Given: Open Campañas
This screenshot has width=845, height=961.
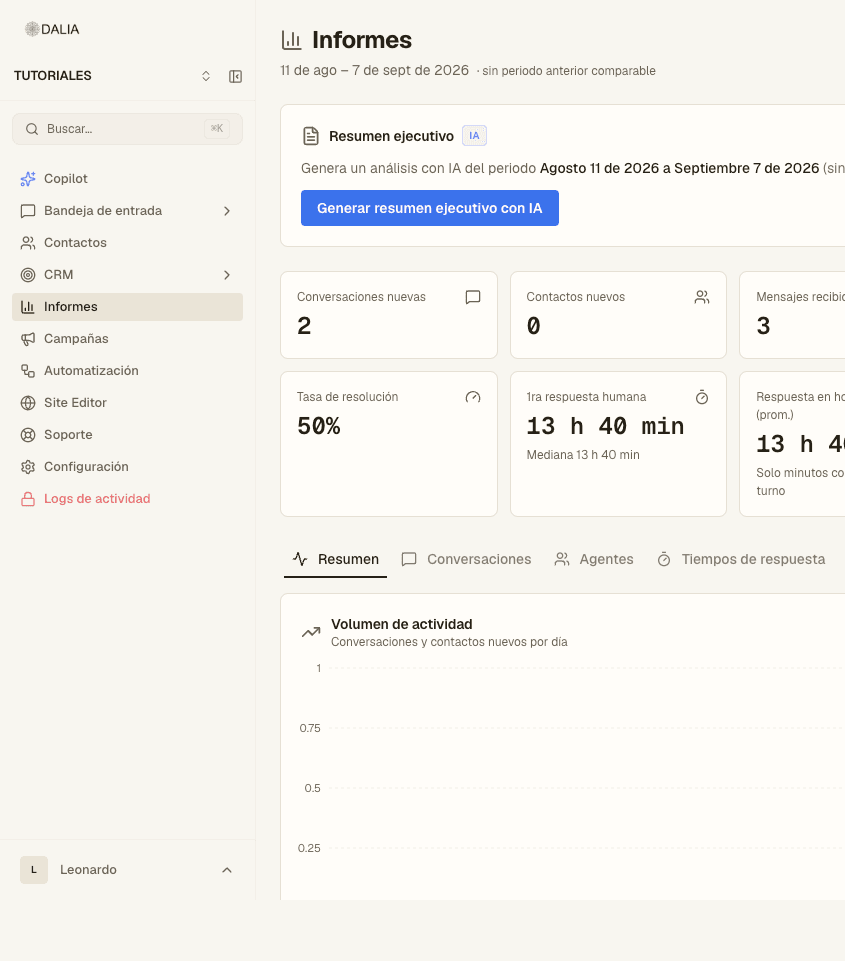Looking at the screenshot, I should coord(127,338).
